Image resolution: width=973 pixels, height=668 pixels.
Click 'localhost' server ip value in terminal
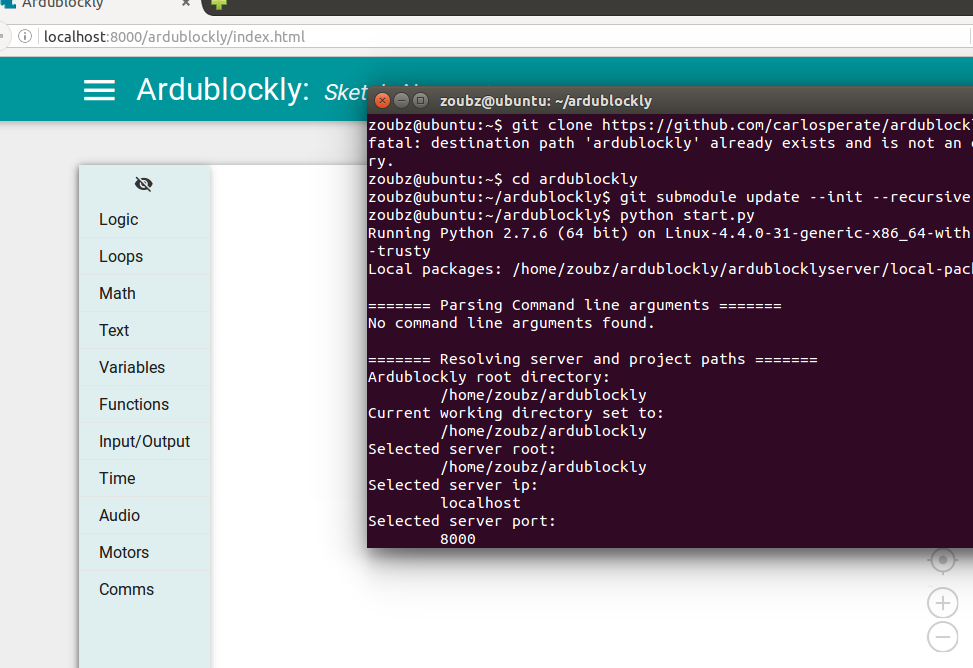click(480, 503)
